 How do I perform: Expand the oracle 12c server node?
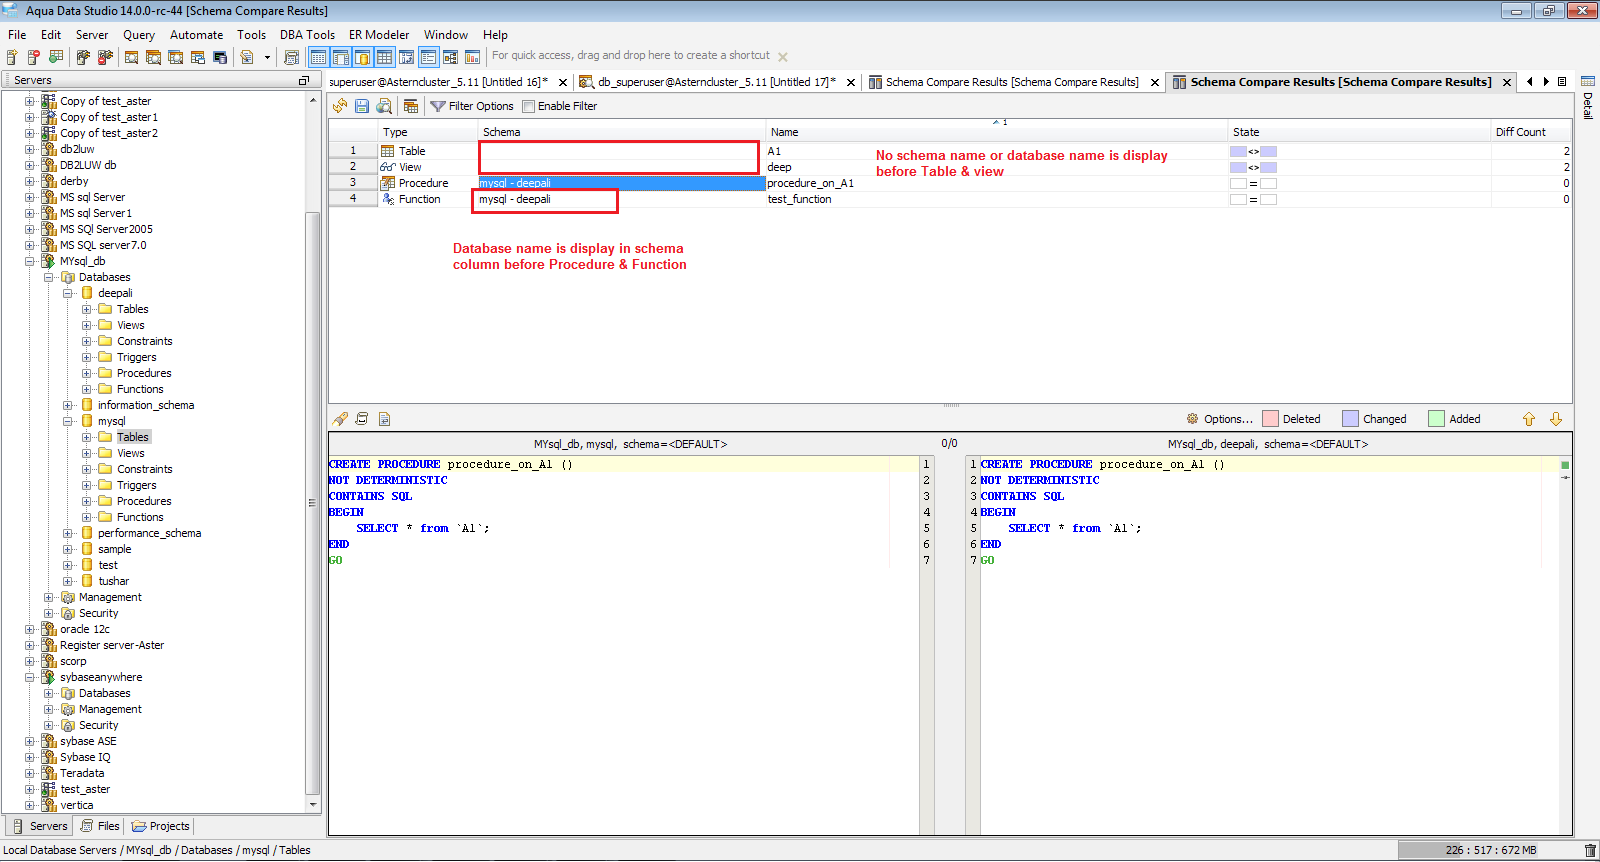[30, 630]
